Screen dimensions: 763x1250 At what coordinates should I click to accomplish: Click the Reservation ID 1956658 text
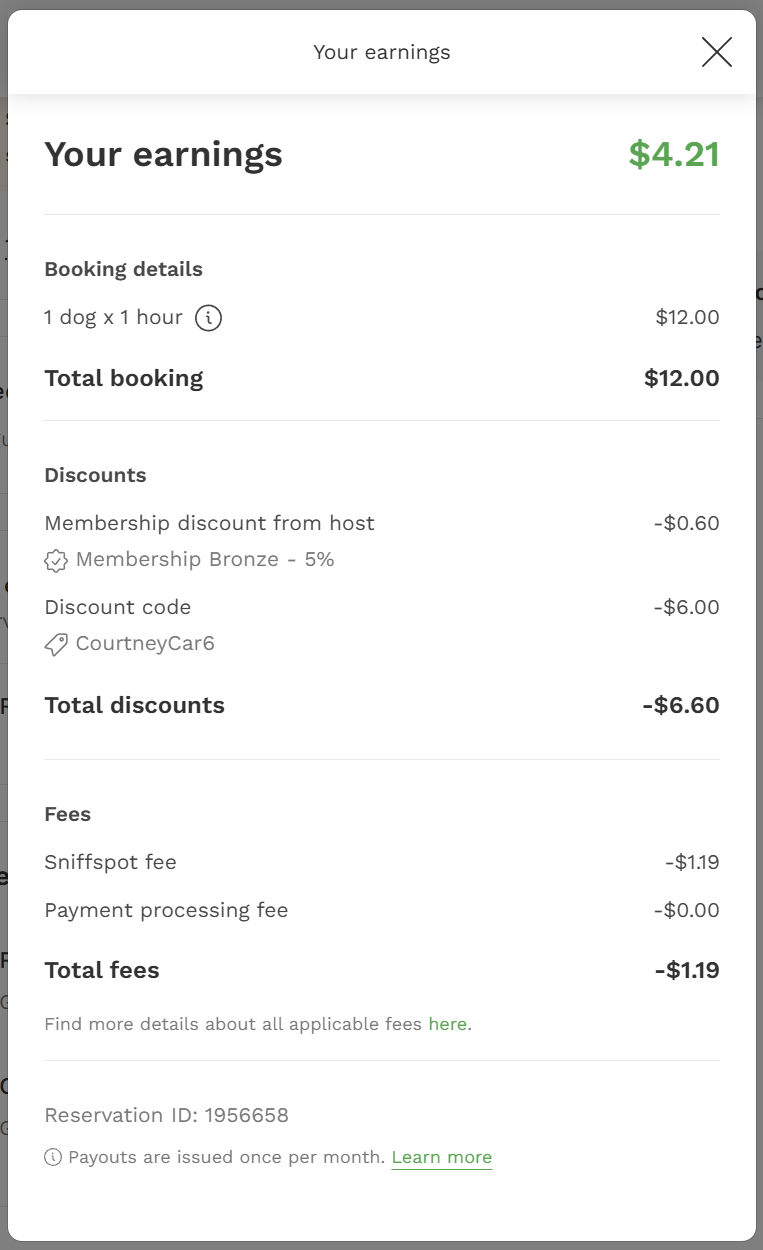(x=166, y=1115)
